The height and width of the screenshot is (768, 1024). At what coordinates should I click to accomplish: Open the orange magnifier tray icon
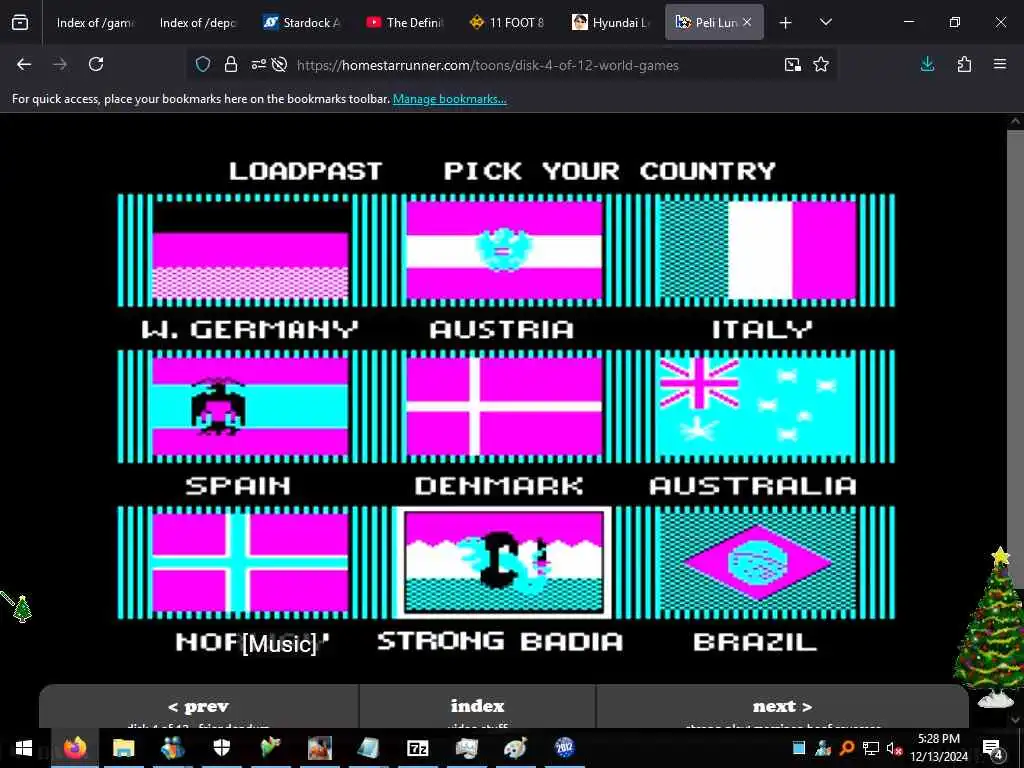[846, 748]
